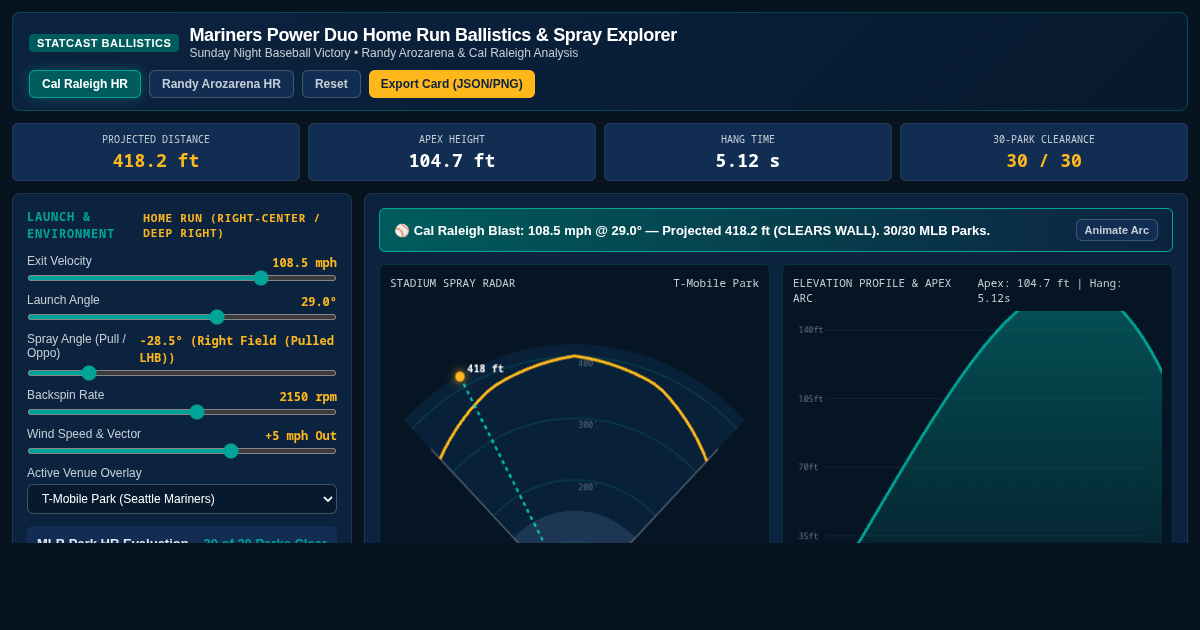1200x630 pixels.
Task: Click the 140ft axis label on elevation chart
Action: tap(811, 330)
